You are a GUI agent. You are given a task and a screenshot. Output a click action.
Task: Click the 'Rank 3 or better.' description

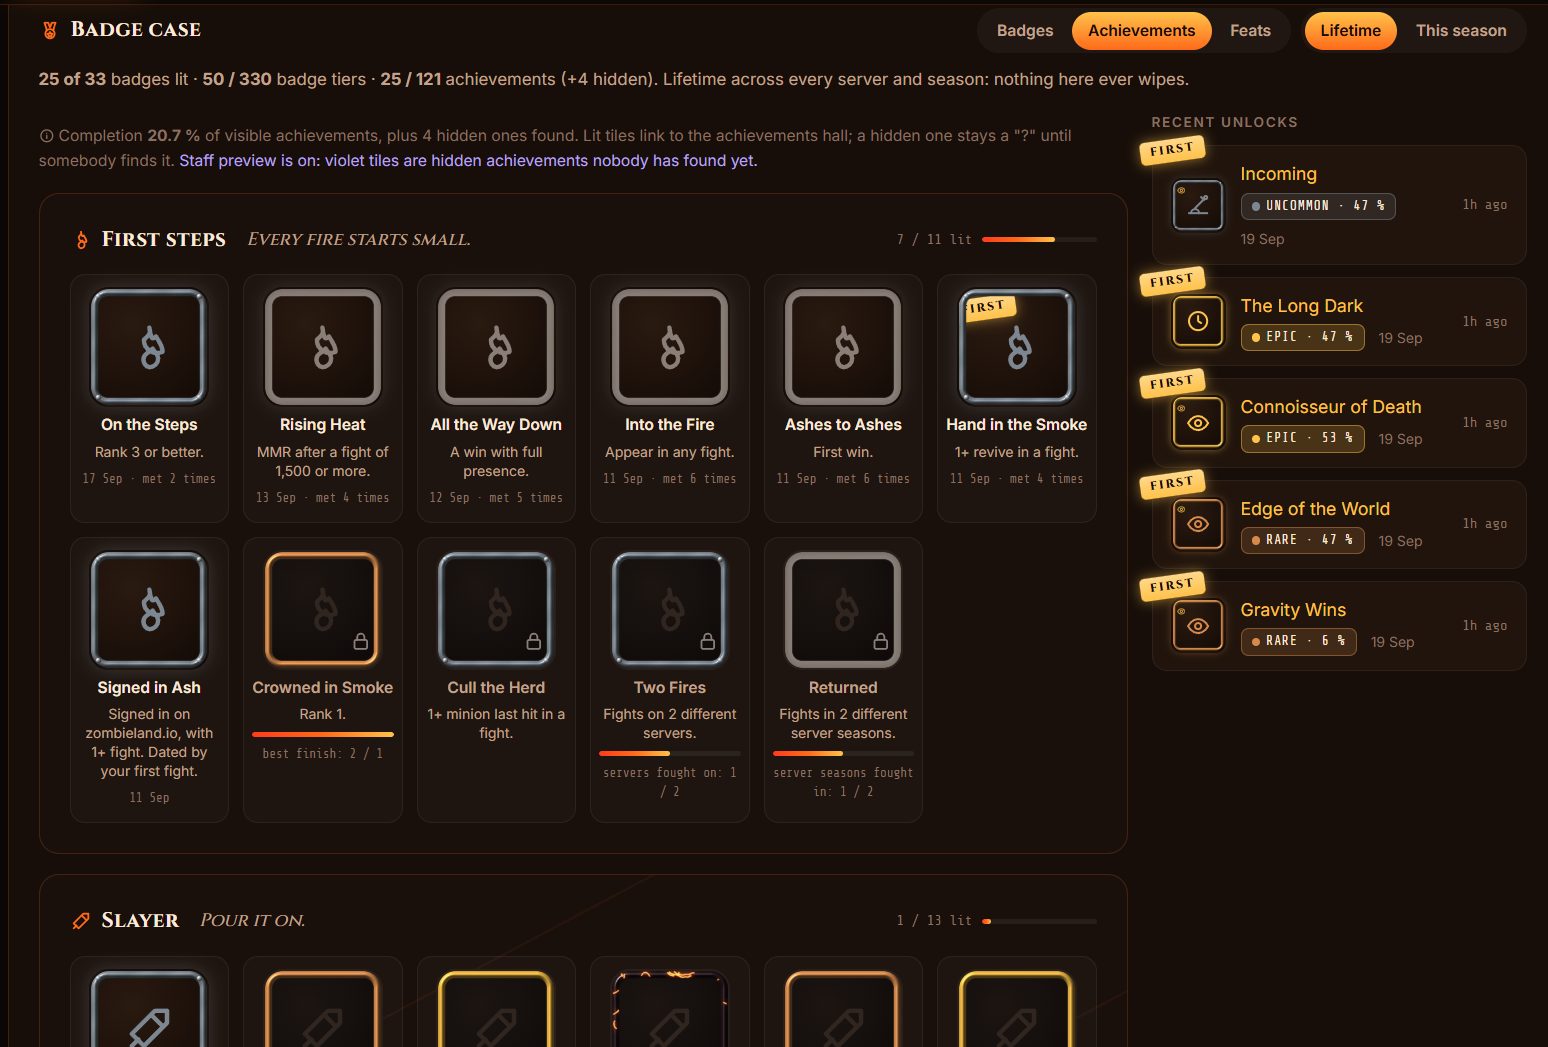coord(149,452)
